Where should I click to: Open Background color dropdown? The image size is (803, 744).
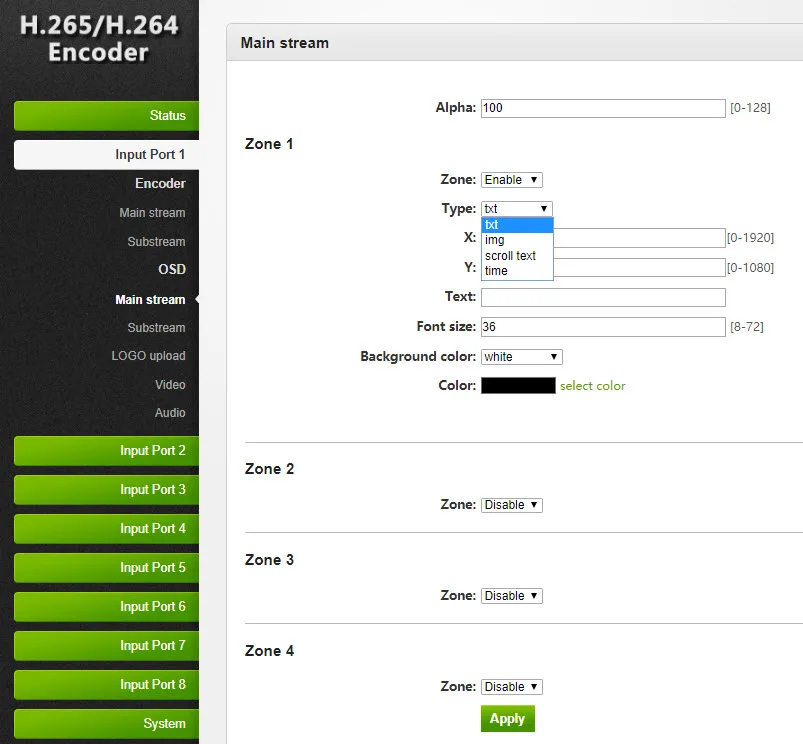[521, 357]
